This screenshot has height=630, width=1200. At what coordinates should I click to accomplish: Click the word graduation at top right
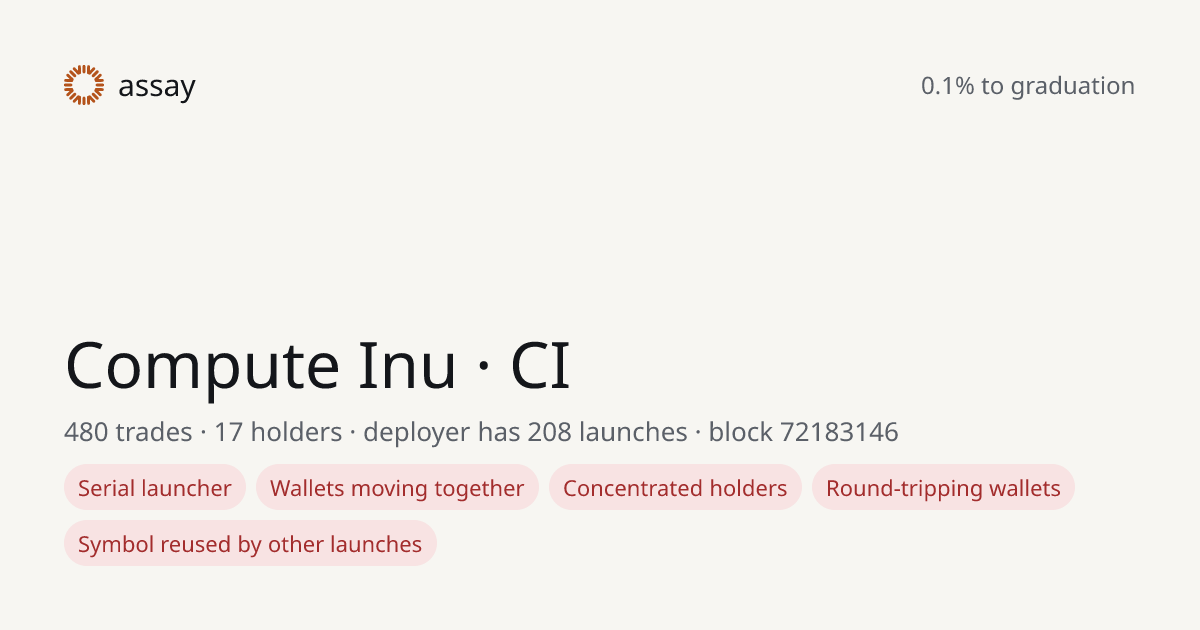(x=1072, y=87)
